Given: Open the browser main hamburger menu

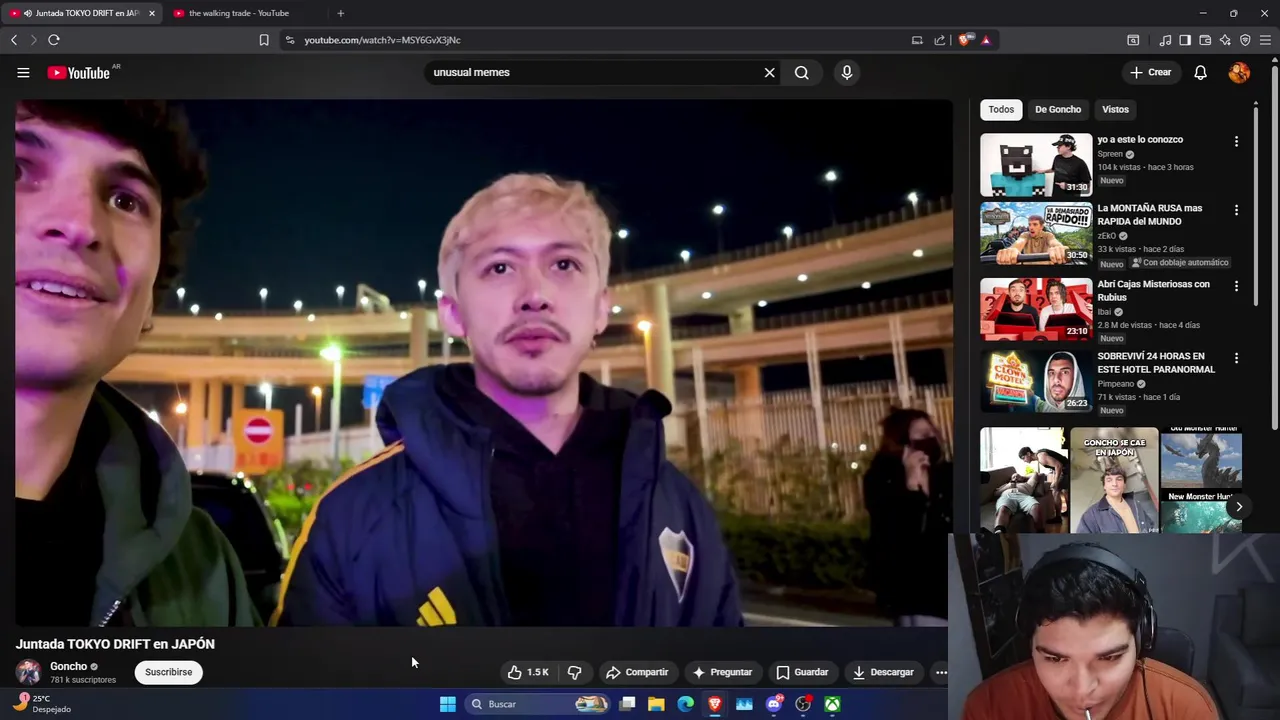Looking at the screenshot, I should click(x=1265, y=40).
